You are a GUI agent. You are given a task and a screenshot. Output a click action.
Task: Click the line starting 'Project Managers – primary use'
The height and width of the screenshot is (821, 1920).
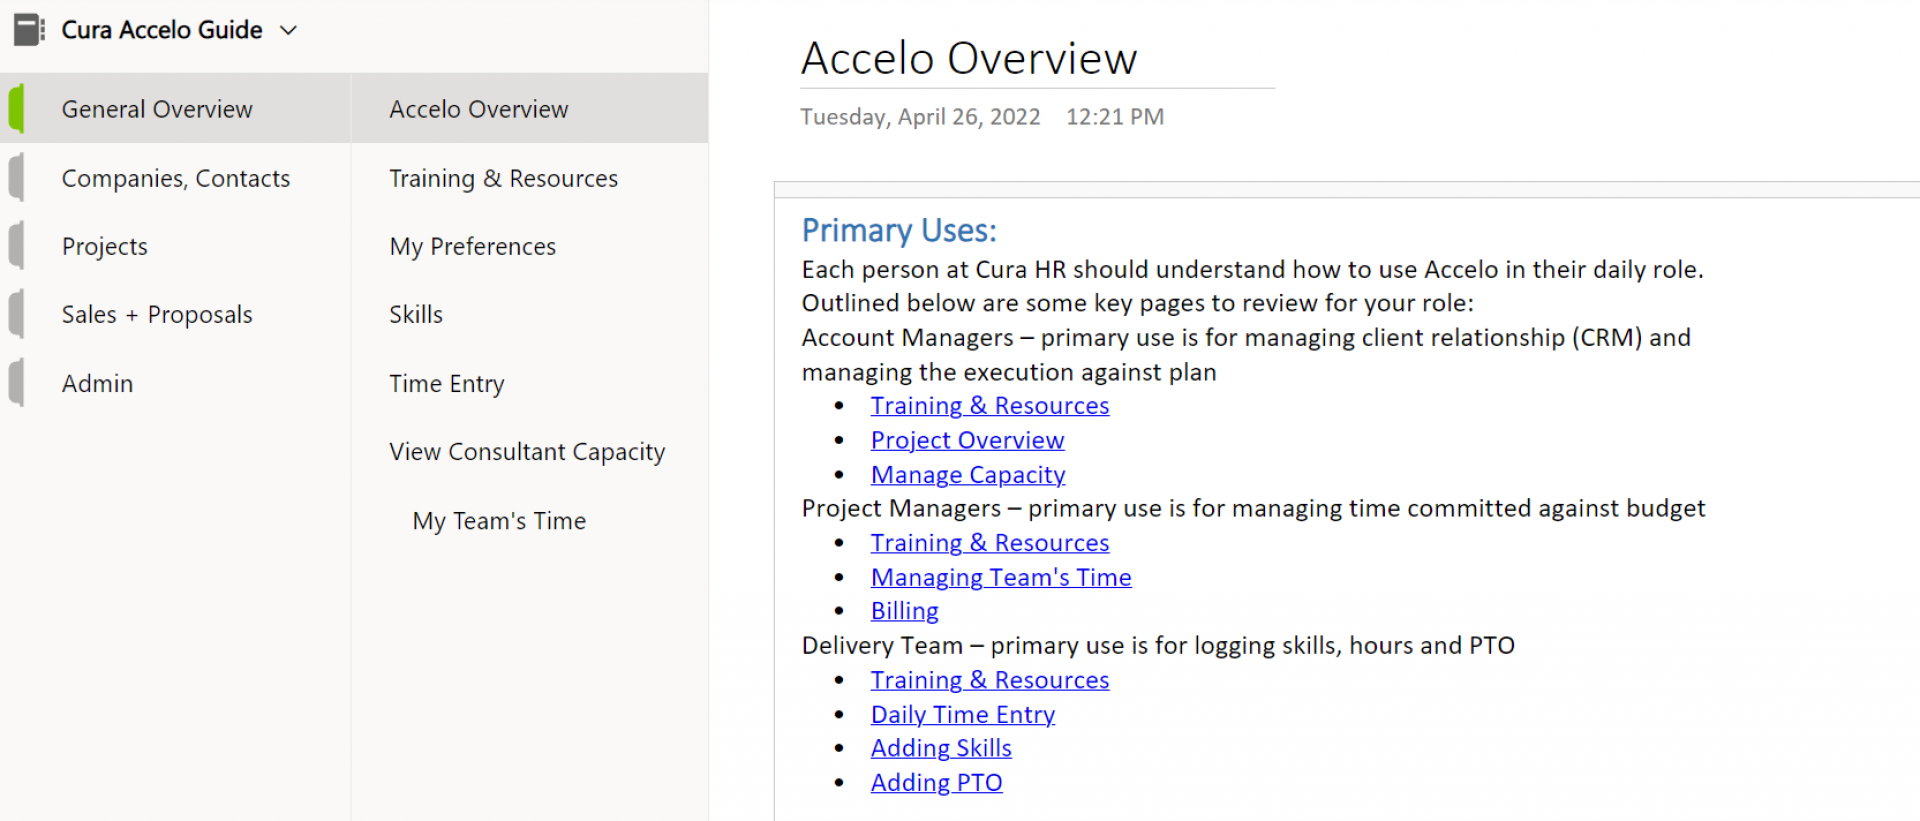click(1253, 508)
